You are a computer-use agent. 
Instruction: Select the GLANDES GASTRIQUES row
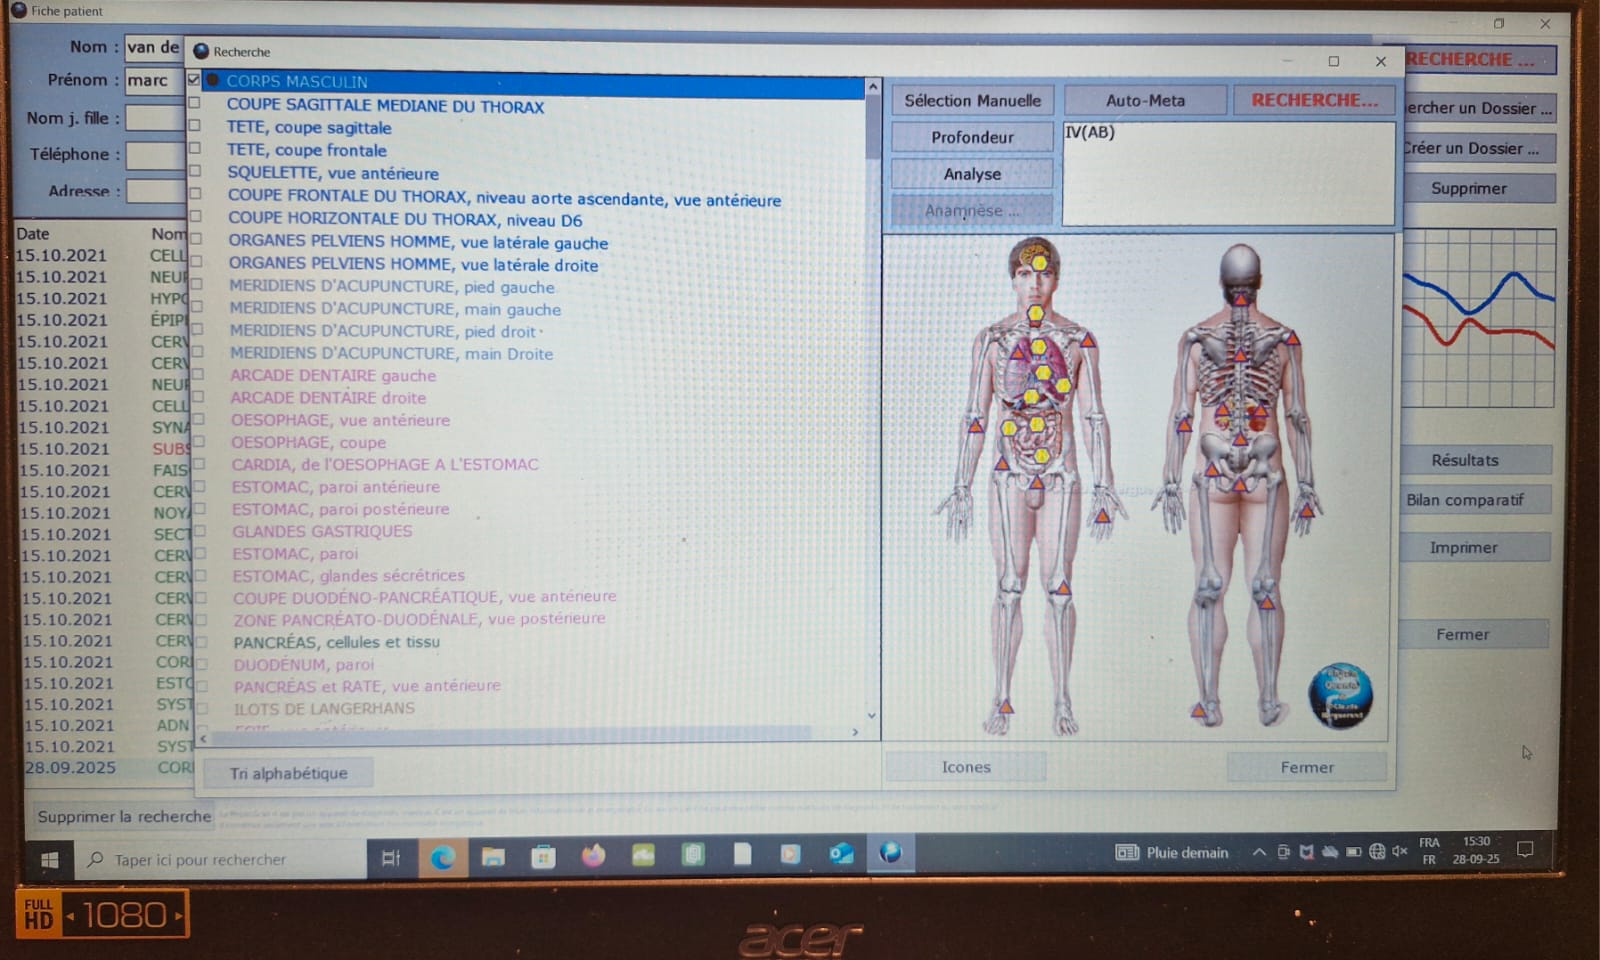[322, 531]
